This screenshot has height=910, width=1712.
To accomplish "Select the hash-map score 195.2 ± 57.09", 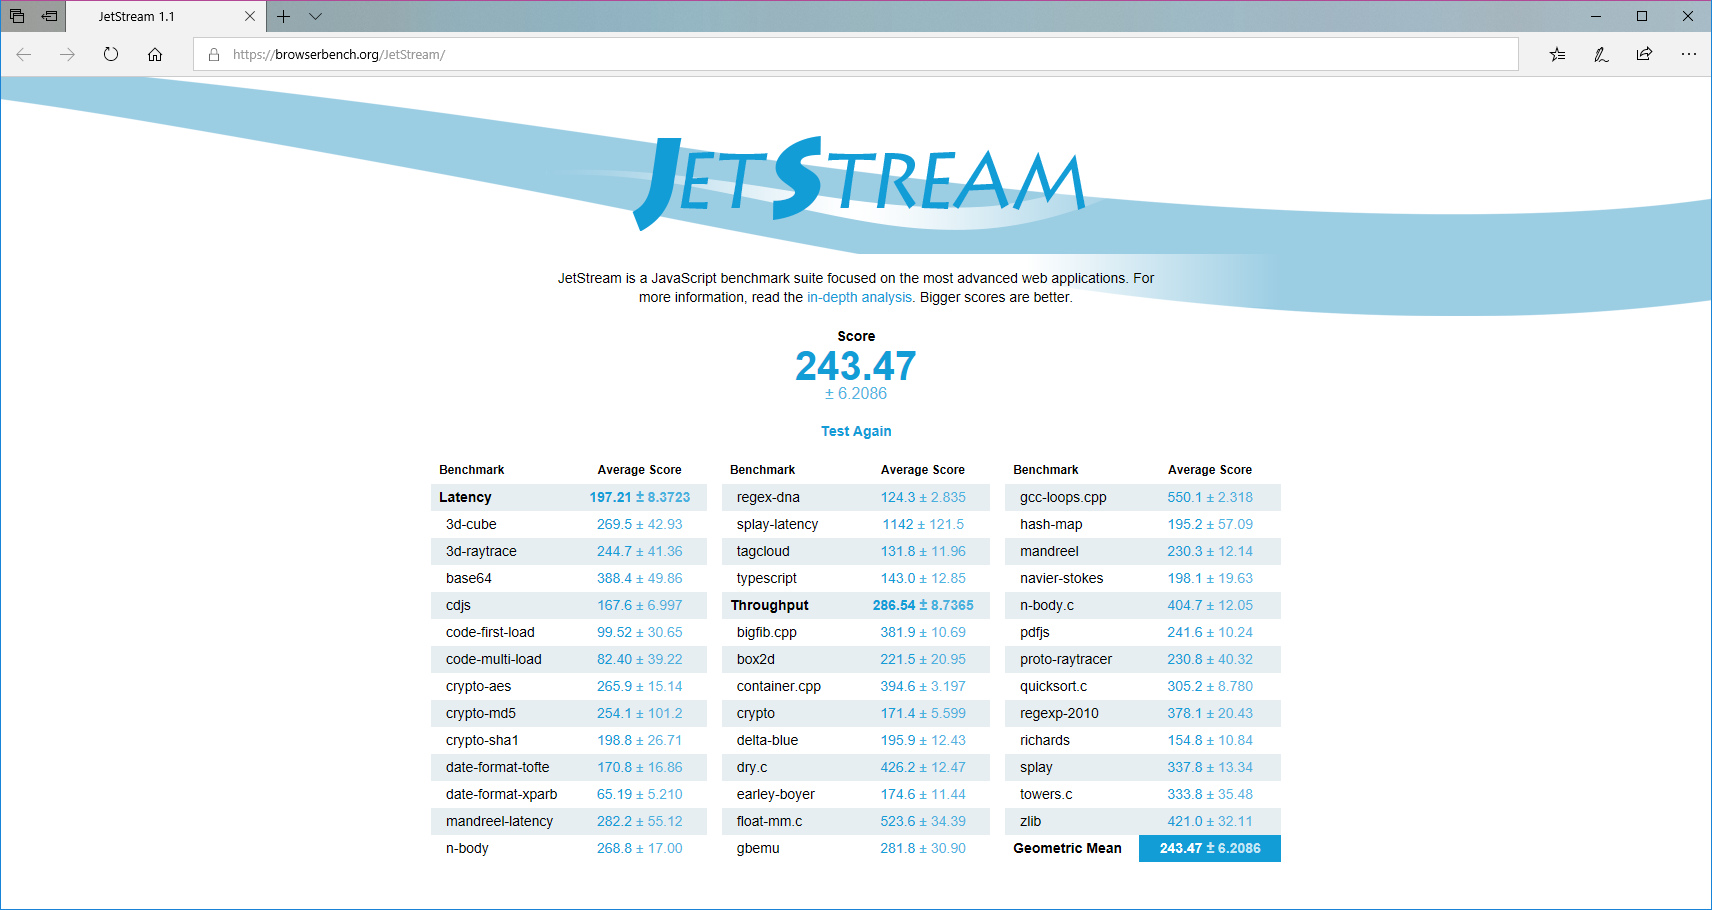I will point(1210,524).
